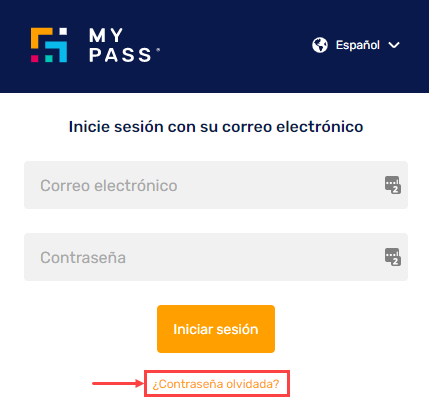
Task: Click the trademark symbol beside PASS
Action: click(x=158, y=50)
